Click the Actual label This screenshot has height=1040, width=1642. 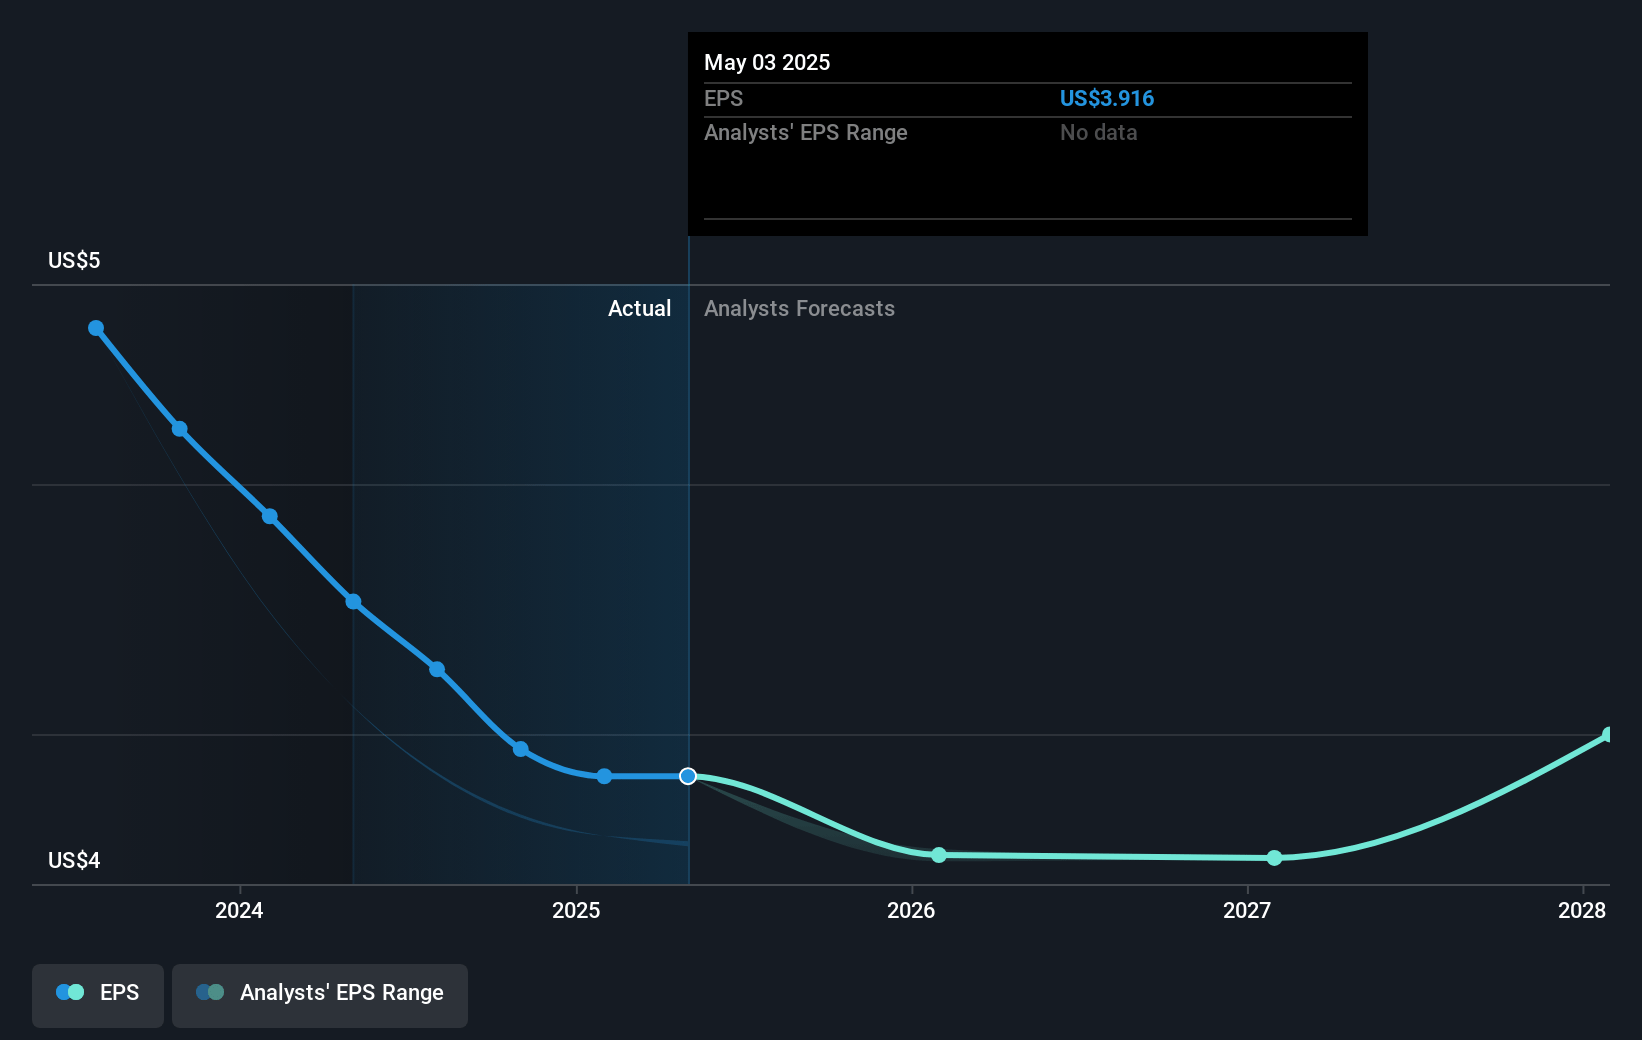coord(639,308)
